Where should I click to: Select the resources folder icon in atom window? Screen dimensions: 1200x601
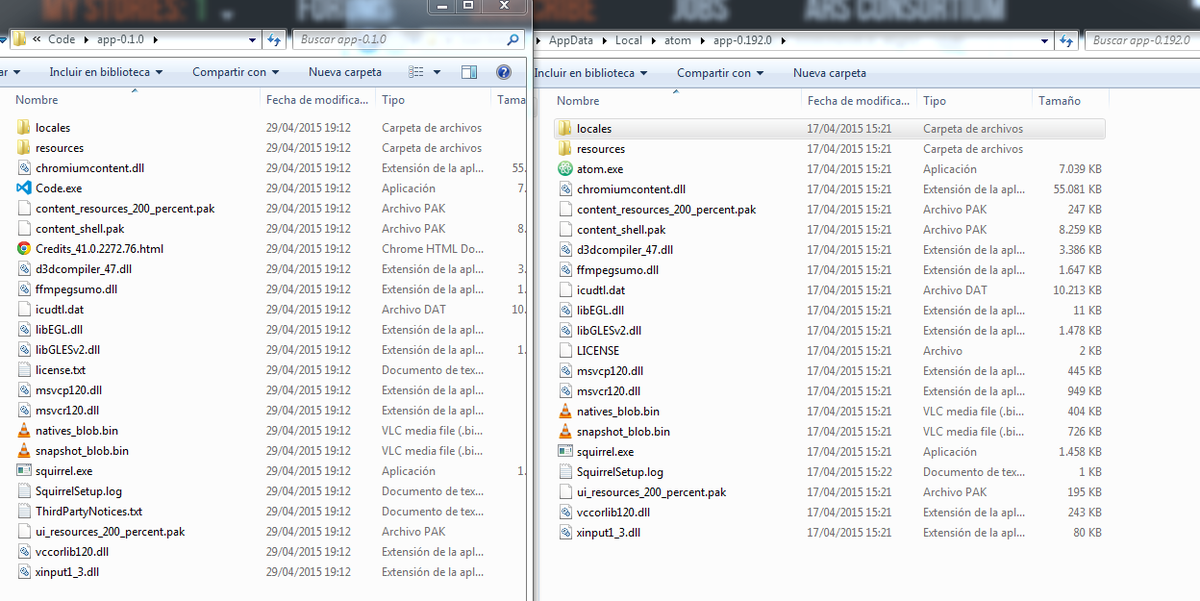point(566,149)
